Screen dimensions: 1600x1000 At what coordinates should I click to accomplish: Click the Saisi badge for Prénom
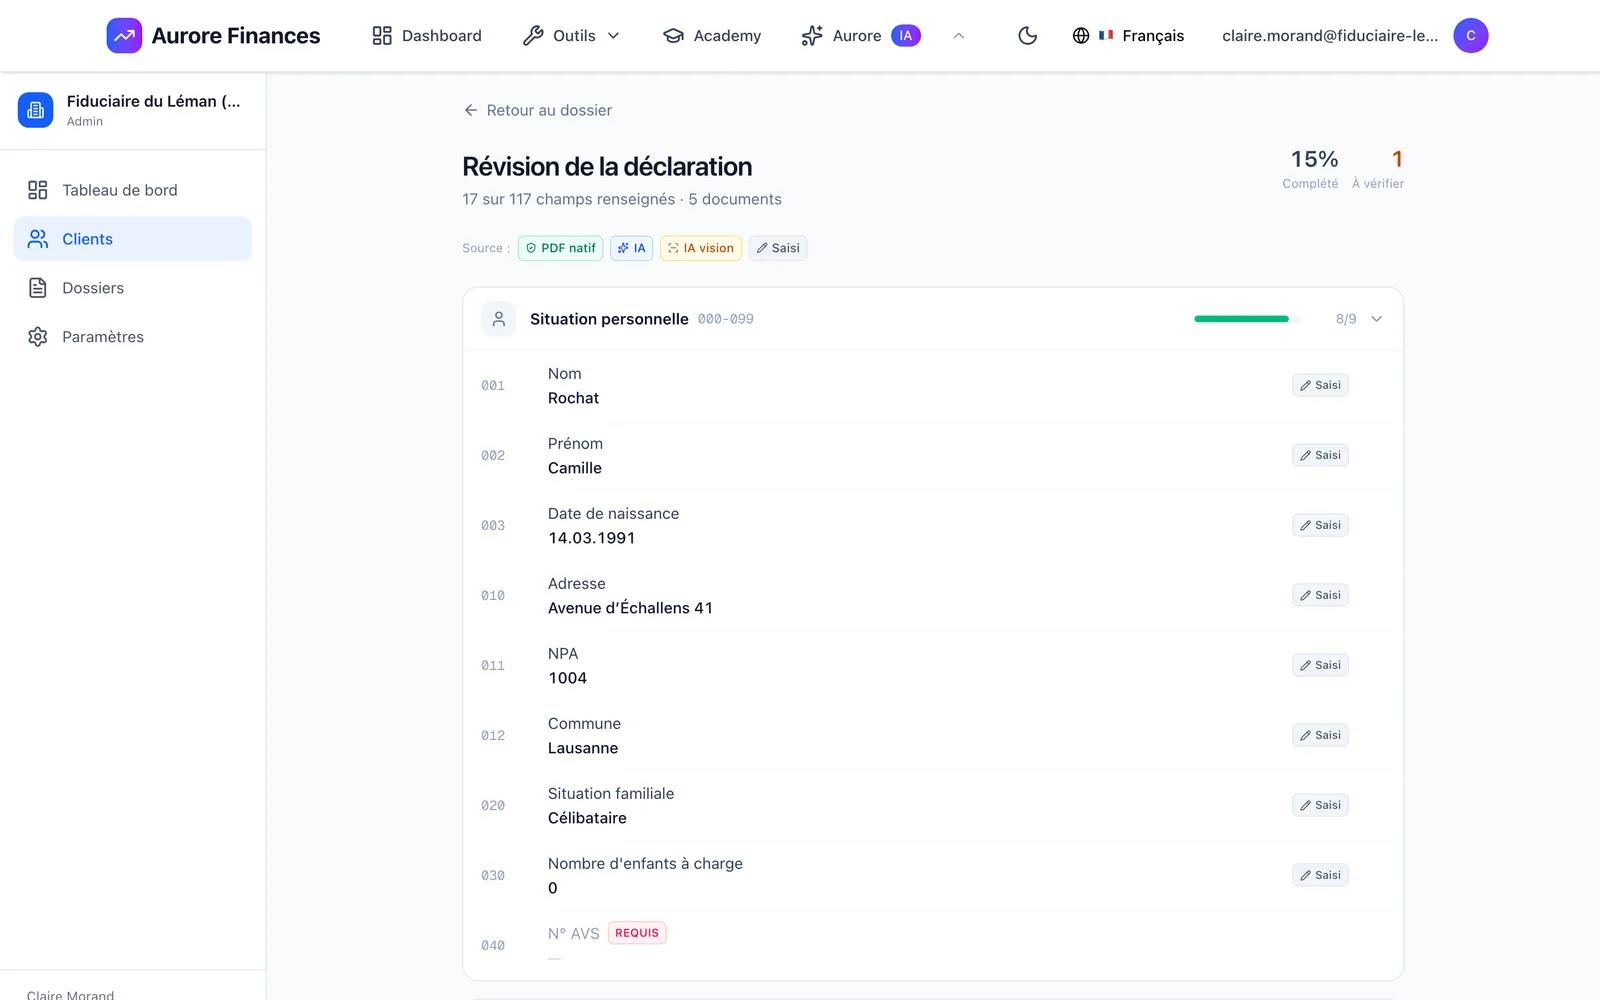point(1320,455)
